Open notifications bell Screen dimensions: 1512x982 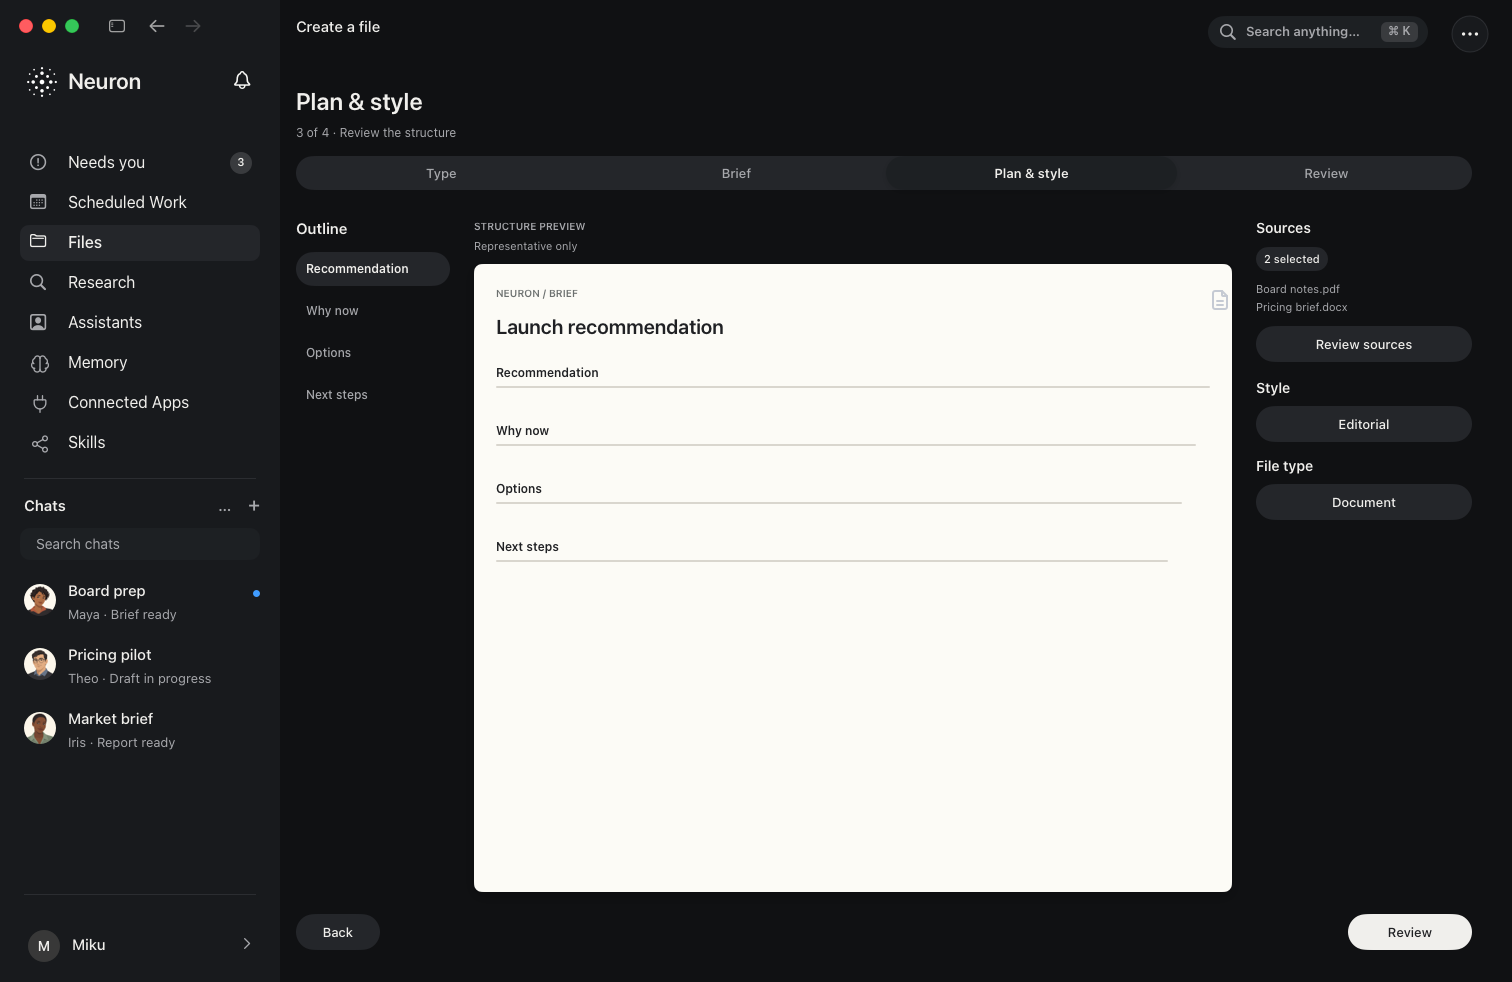click(242, 80)
